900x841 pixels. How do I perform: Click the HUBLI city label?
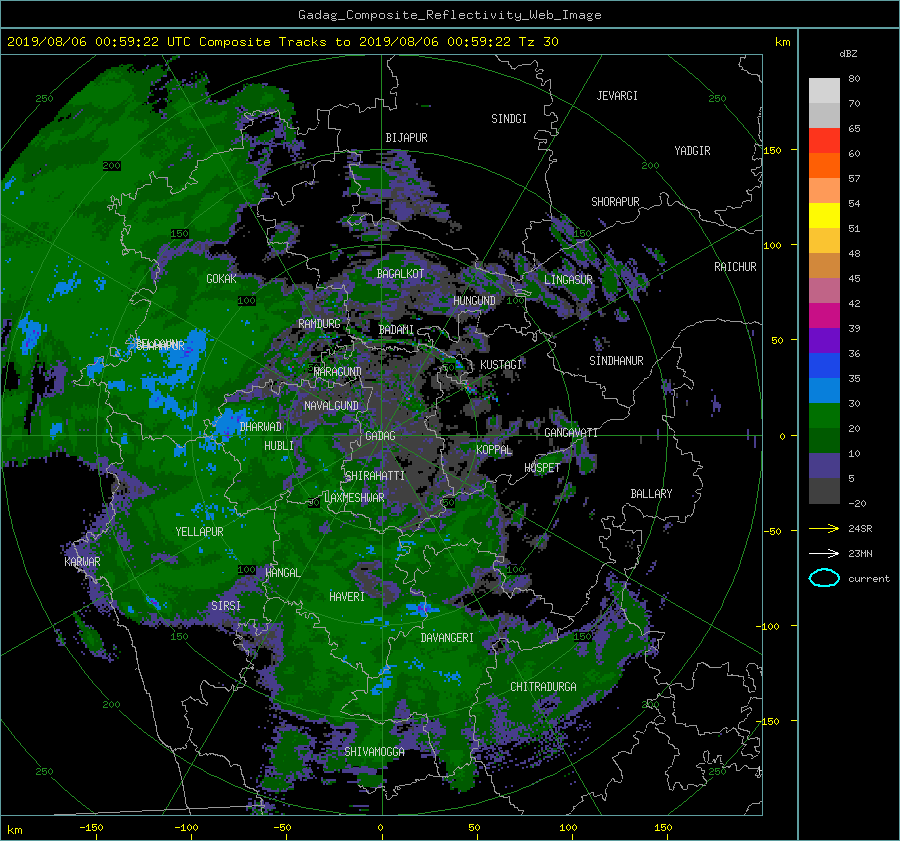279,446
